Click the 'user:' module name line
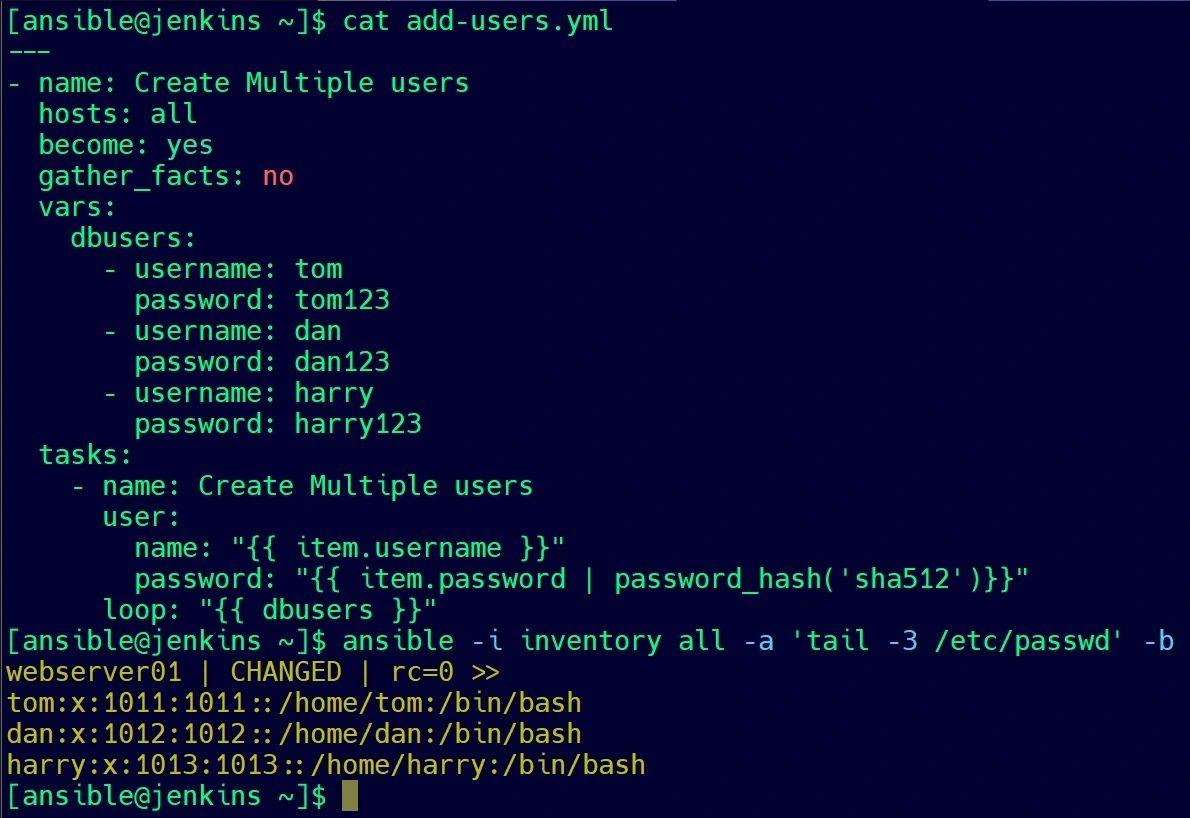1190x818 pixels. tap(142, 518)
